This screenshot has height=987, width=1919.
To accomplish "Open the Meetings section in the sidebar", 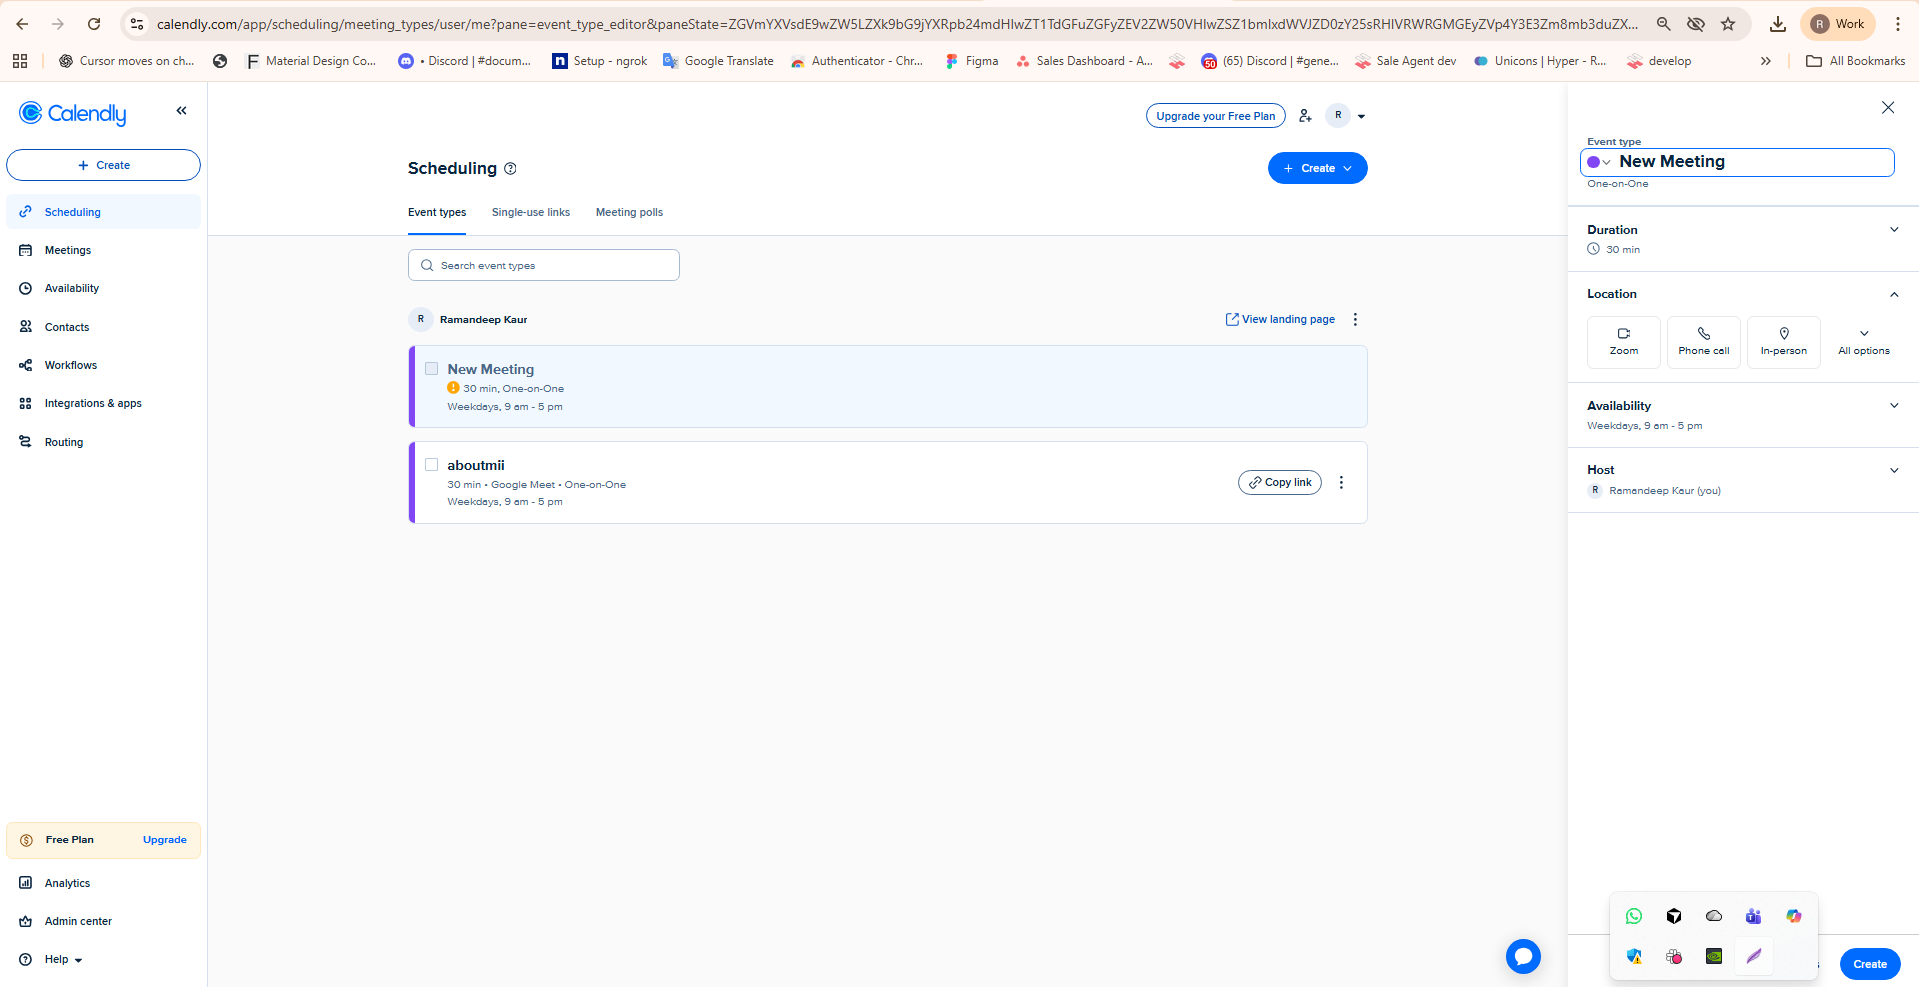I will [67, 250].
